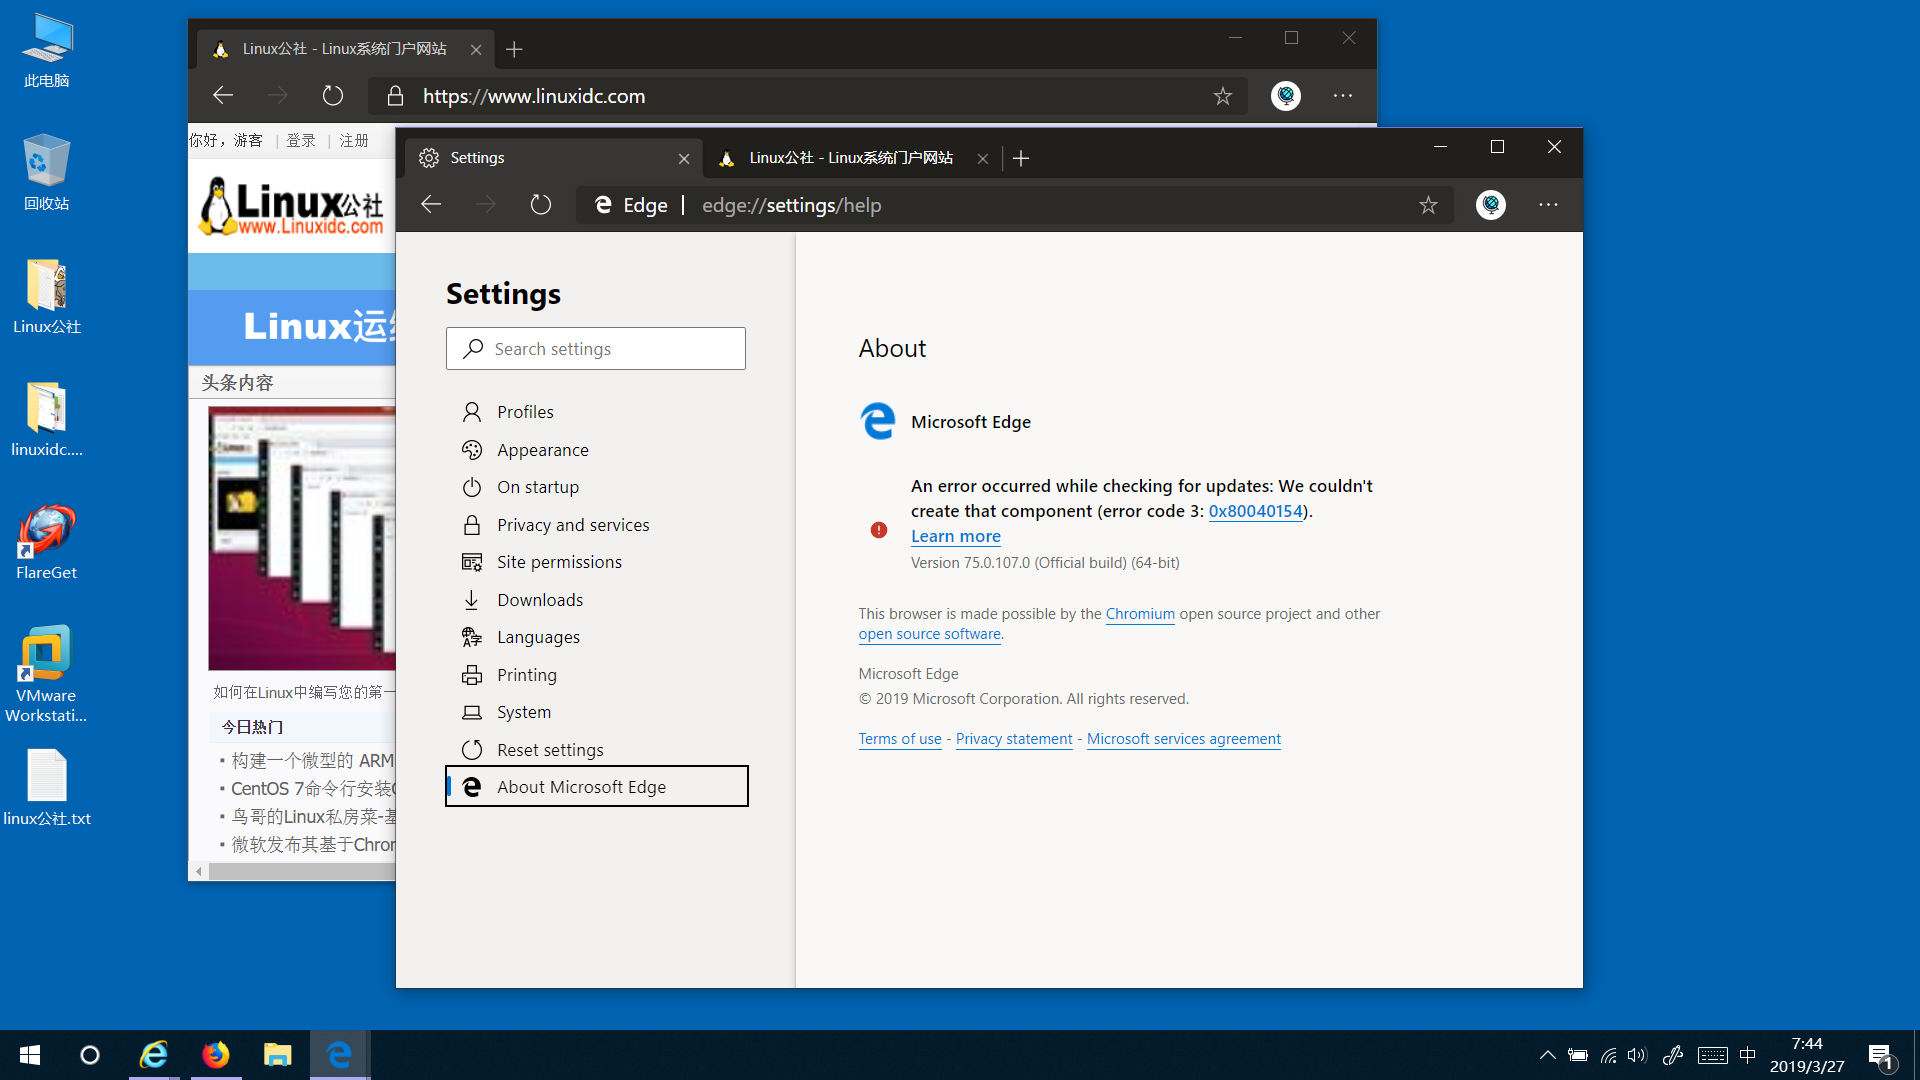Open a new tab in the Settings window
Image resolution: width=1920 pixels, height=1080 pixels.
point(1021,158)
